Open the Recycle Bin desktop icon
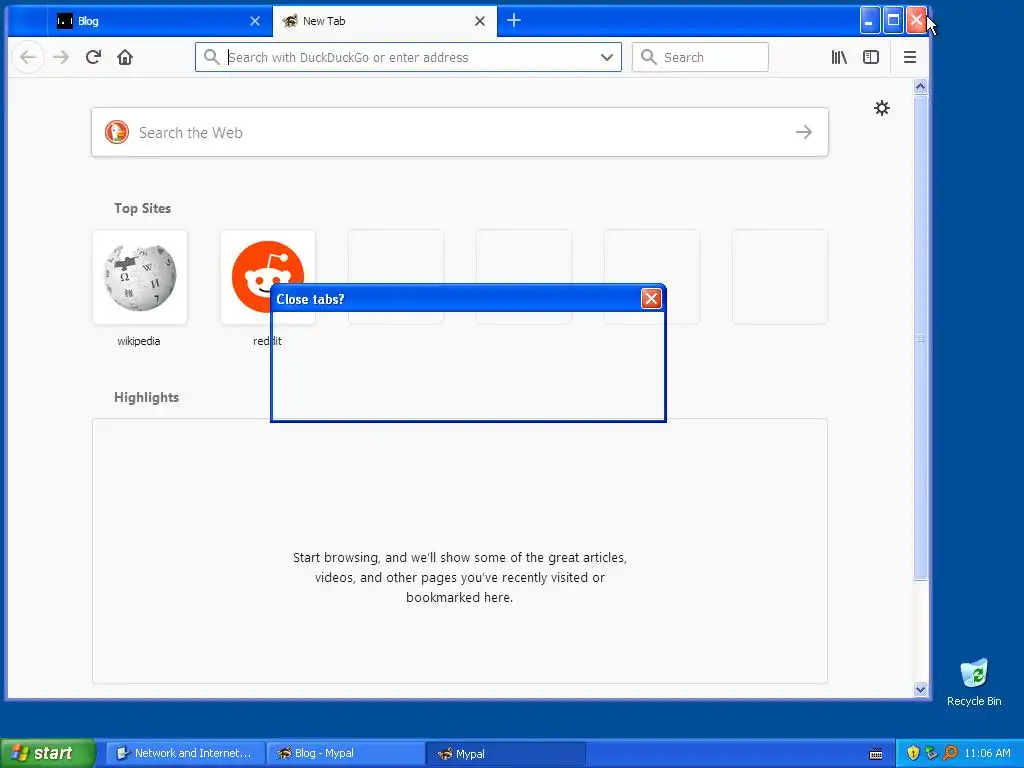 coord(974,682)
